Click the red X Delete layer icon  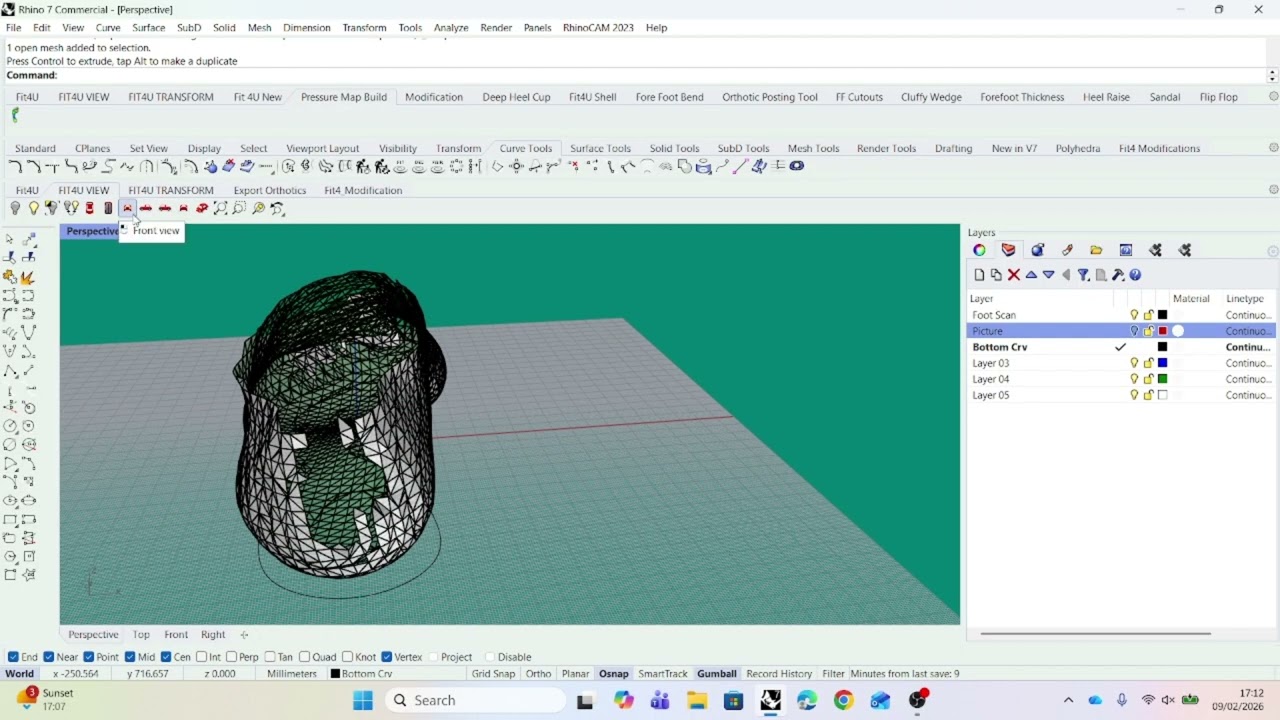(1013, 275)
